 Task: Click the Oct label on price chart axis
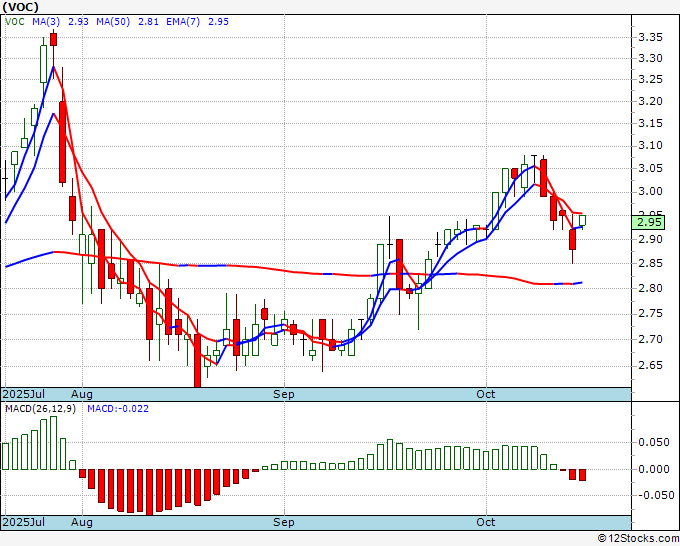point(486,394)
